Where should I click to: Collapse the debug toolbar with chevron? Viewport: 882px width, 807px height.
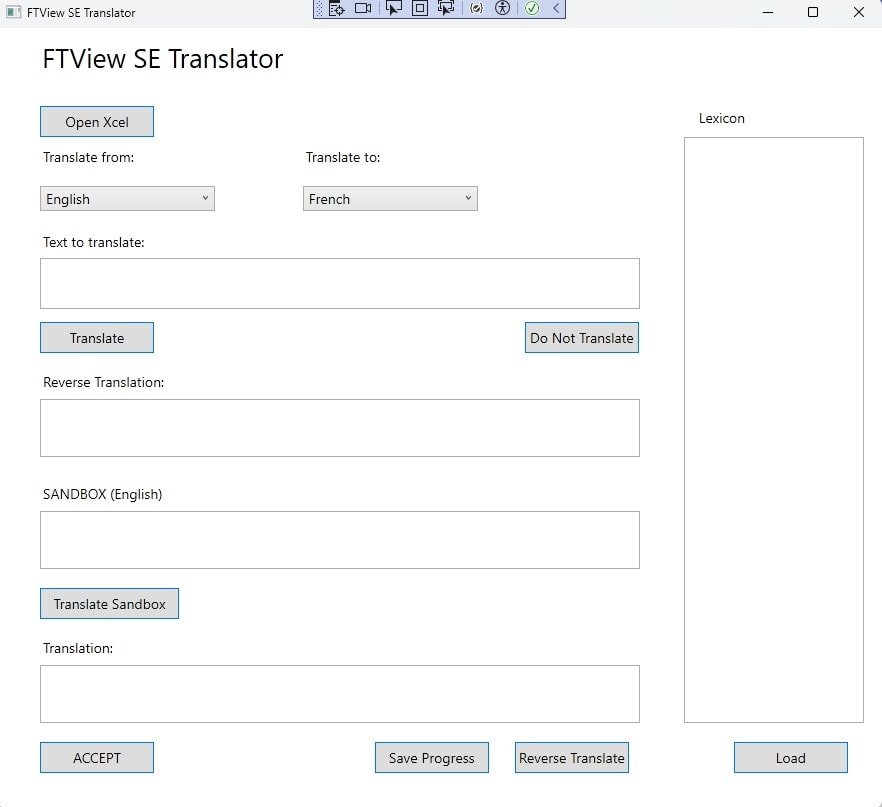(x=556, y=8)
